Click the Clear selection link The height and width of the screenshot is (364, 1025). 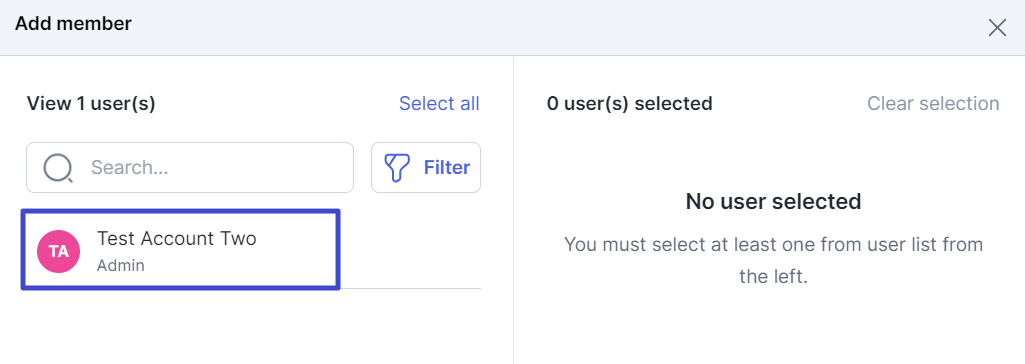point(933,104)
